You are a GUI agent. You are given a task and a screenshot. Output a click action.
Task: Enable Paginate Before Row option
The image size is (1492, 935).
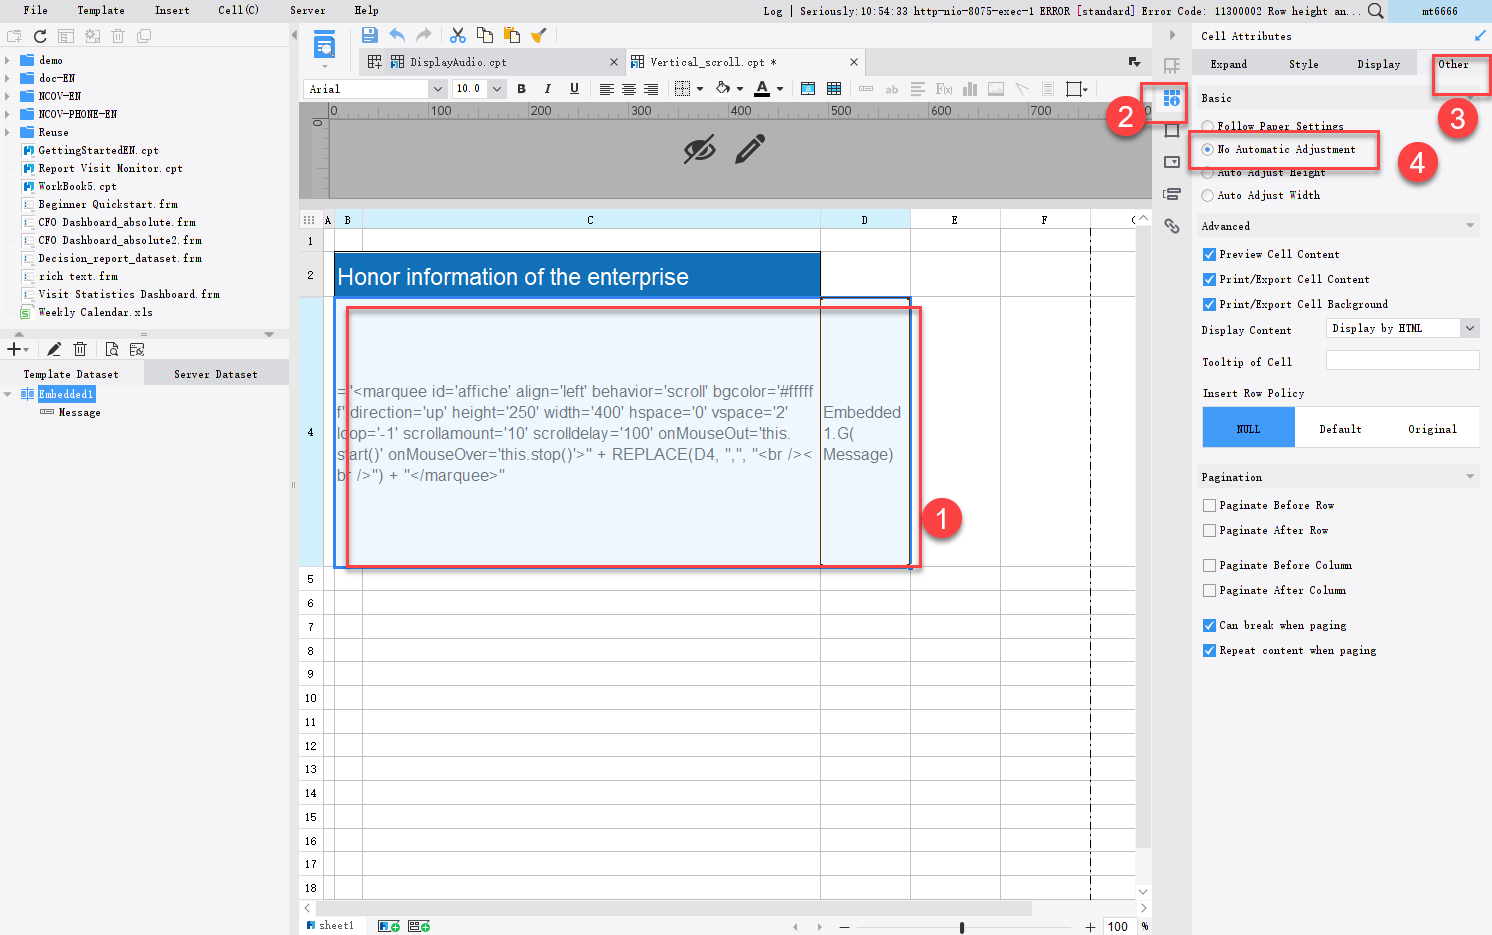tap(1208, 505)
